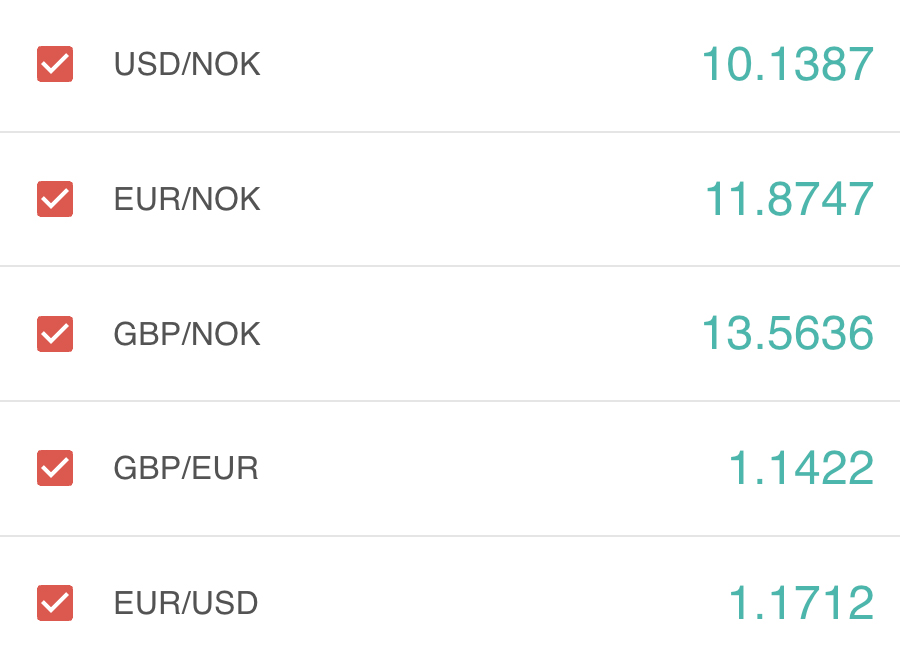Click the USD/NOK currency pair label
900x661 pixels.
(187, 64)
